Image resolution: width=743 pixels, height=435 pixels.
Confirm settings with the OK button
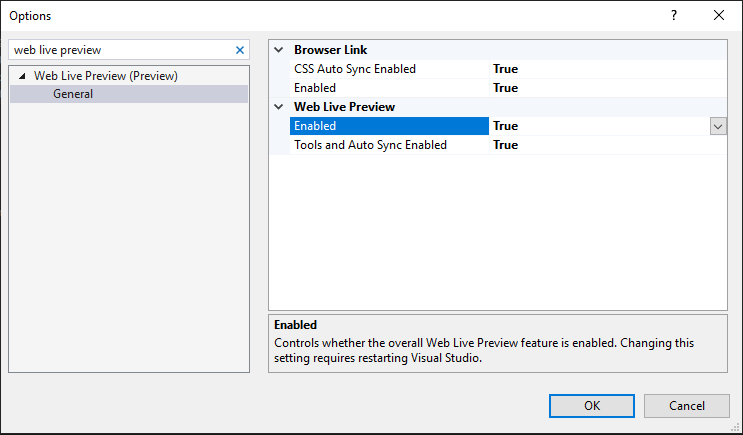point(592,406)
